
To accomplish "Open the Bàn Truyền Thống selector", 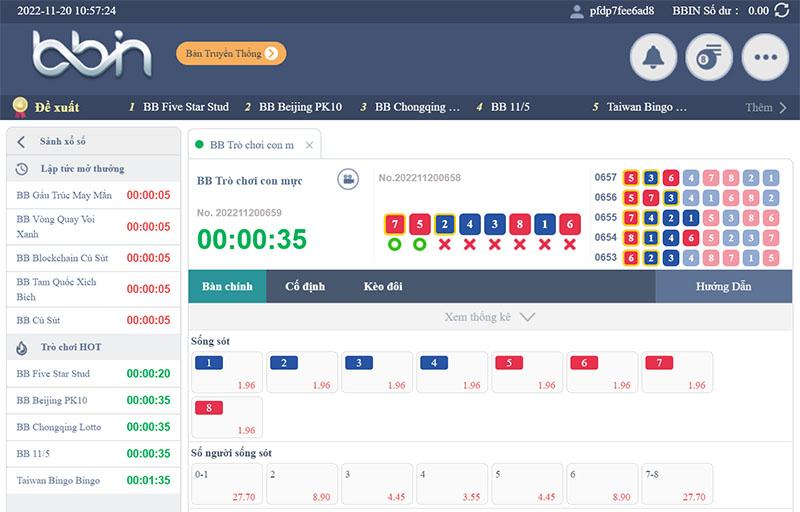I will coord(231,54).
